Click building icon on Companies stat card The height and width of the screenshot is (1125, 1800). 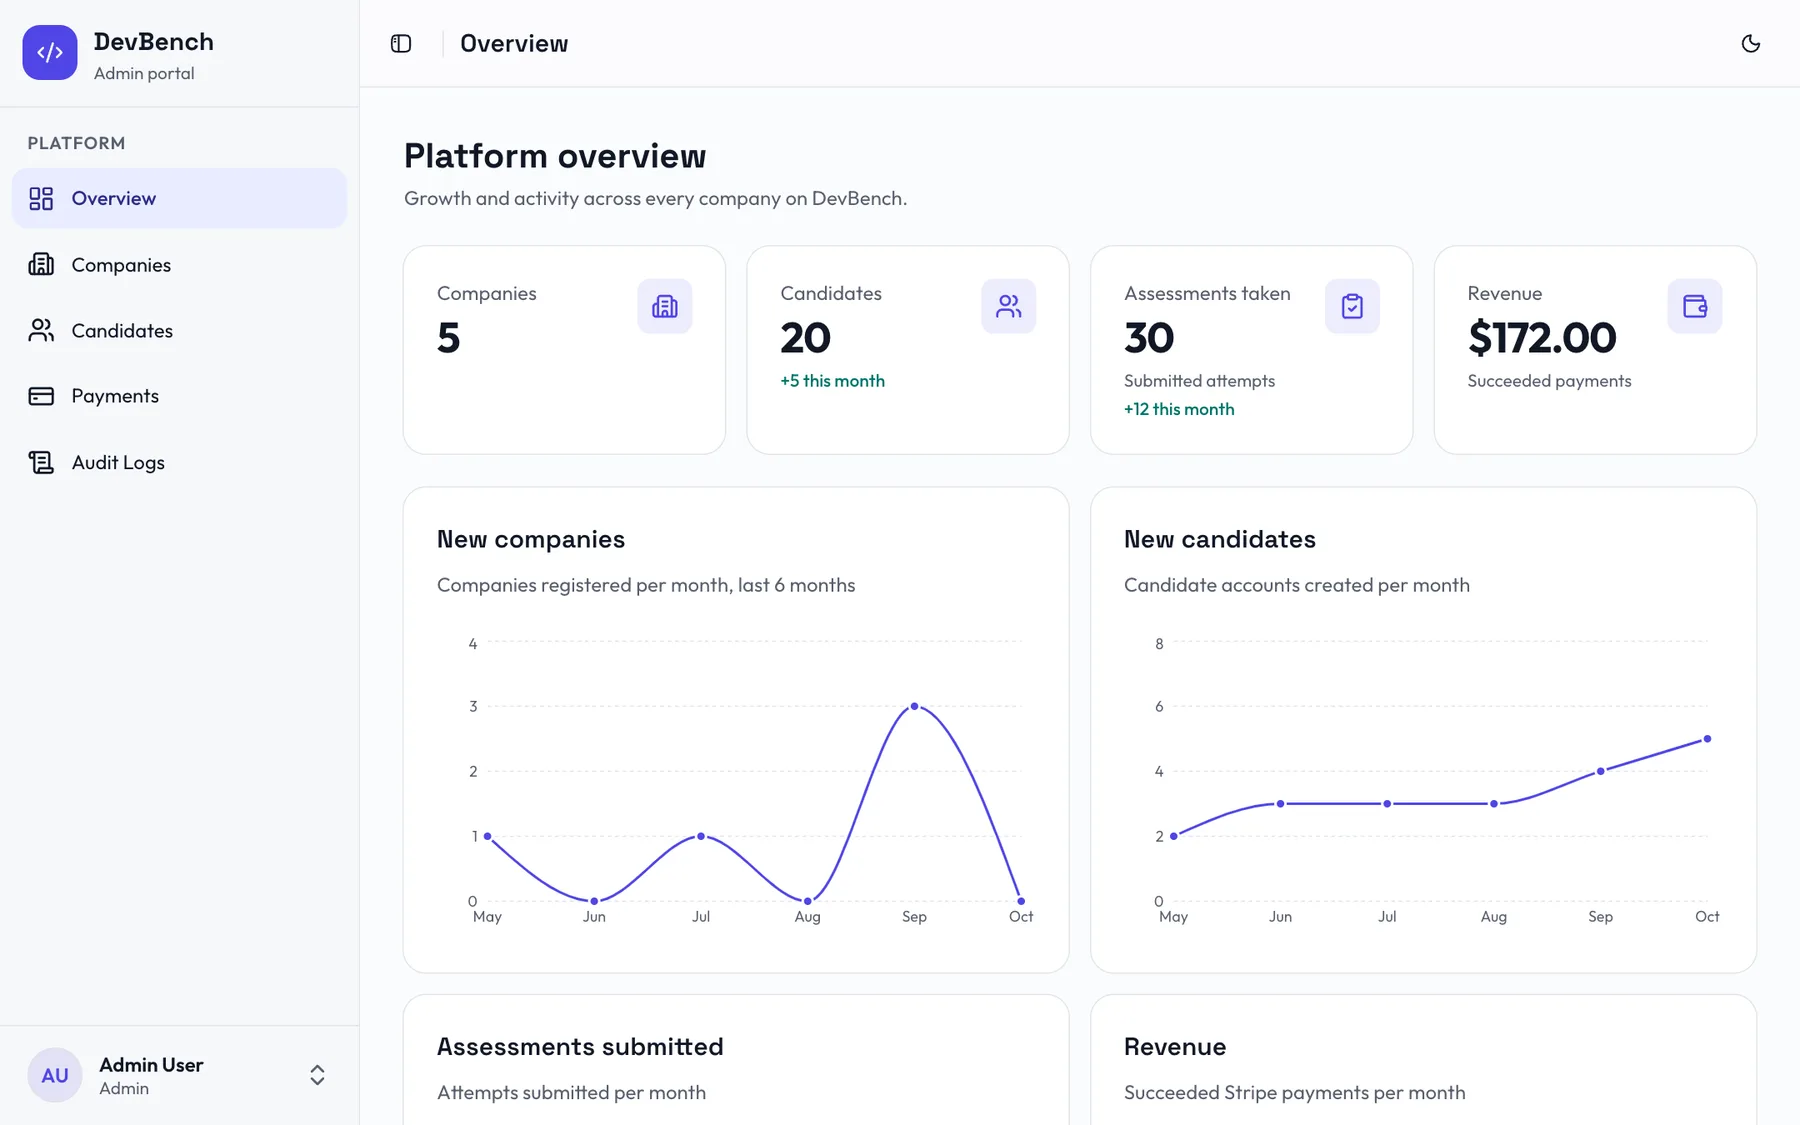pos(665,306)
